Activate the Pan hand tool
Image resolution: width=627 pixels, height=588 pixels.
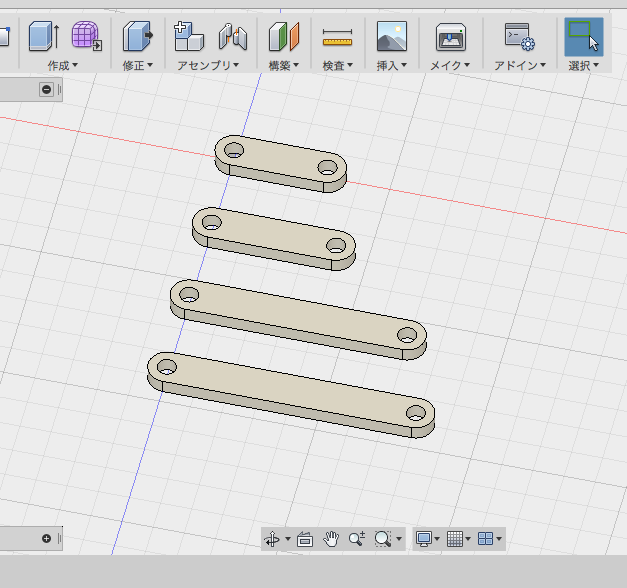pos(331,539)
